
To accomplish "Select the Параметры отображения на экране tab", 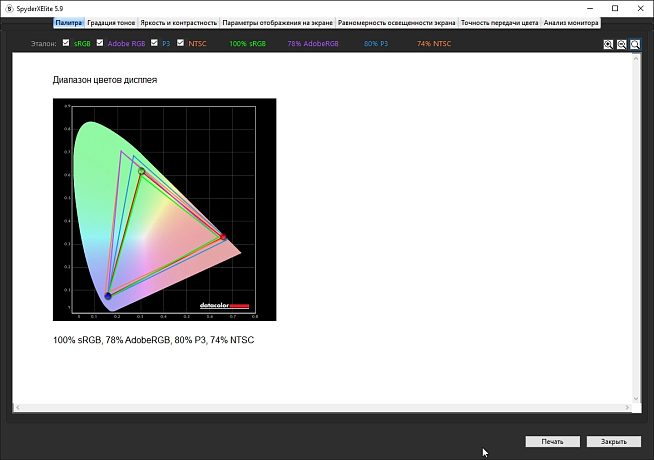I will 277,22.
